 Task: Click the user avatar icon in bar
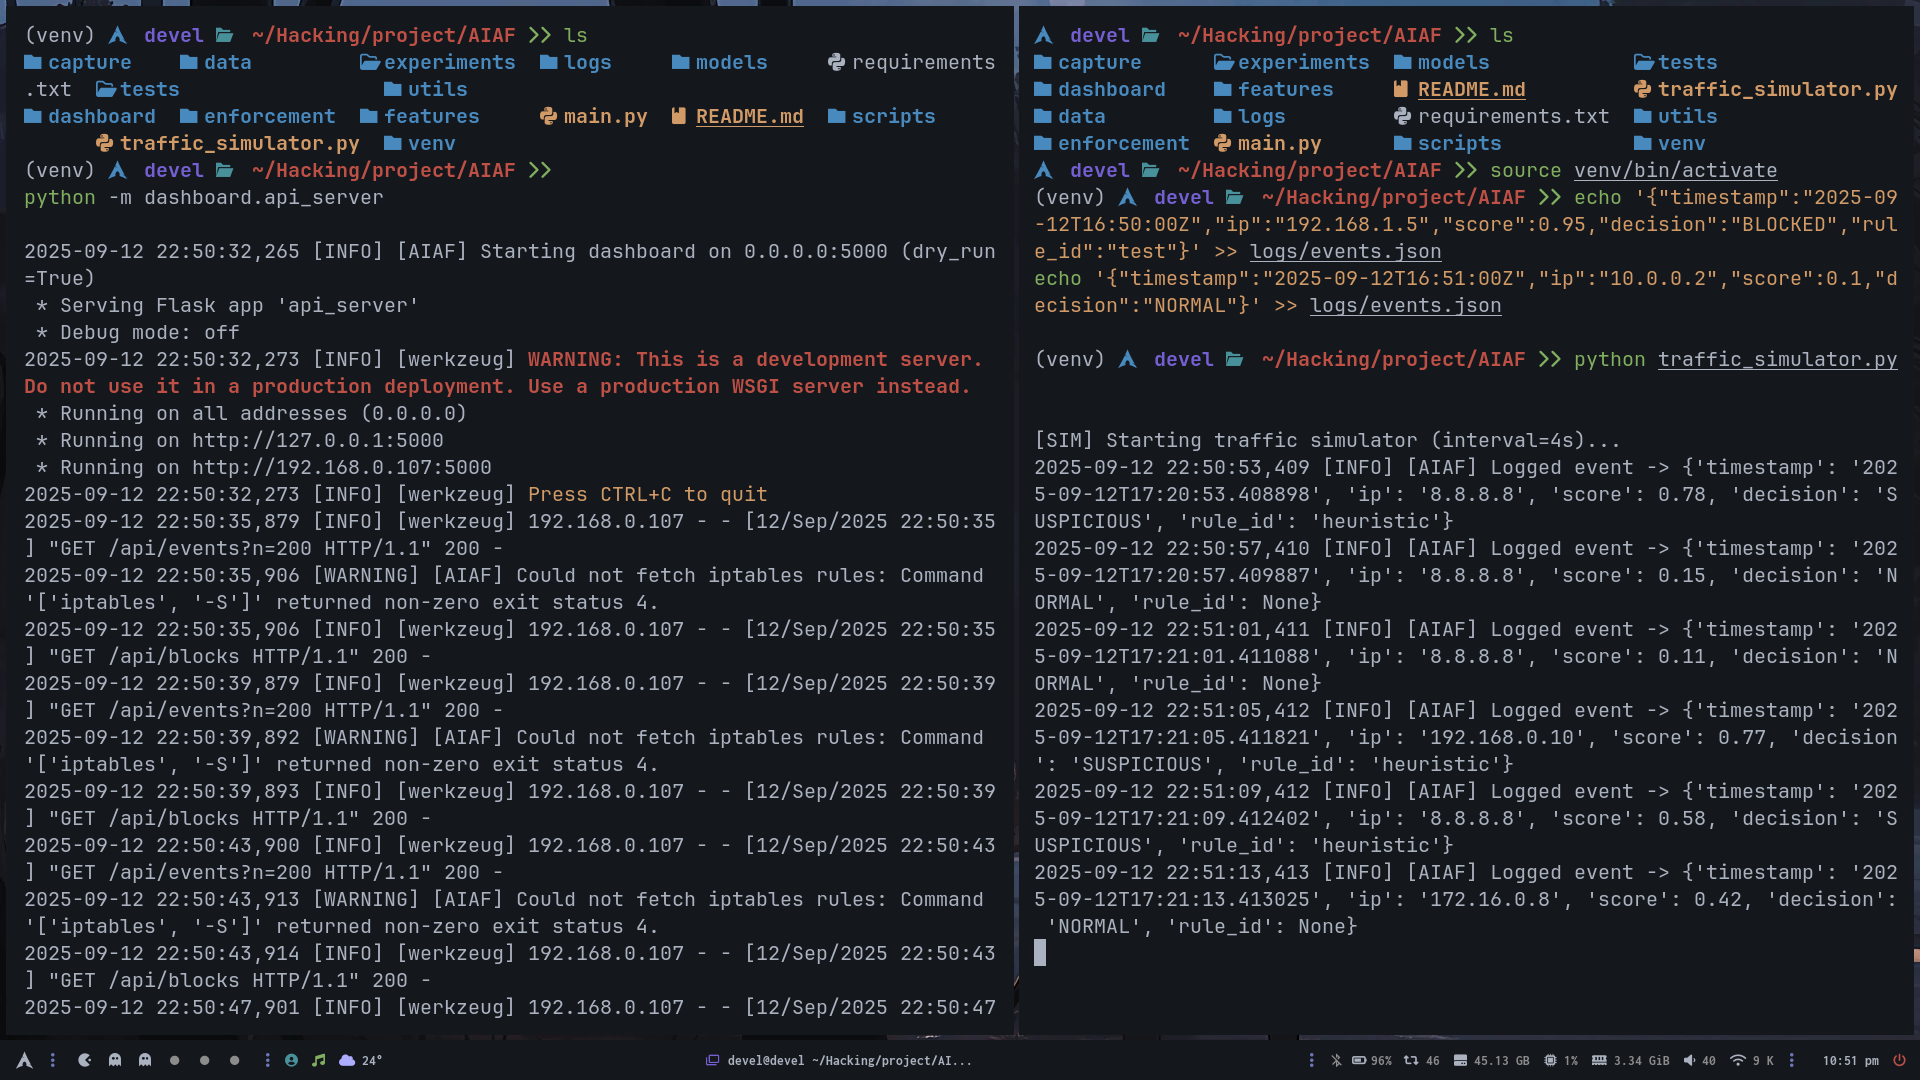click(291, 1060)
